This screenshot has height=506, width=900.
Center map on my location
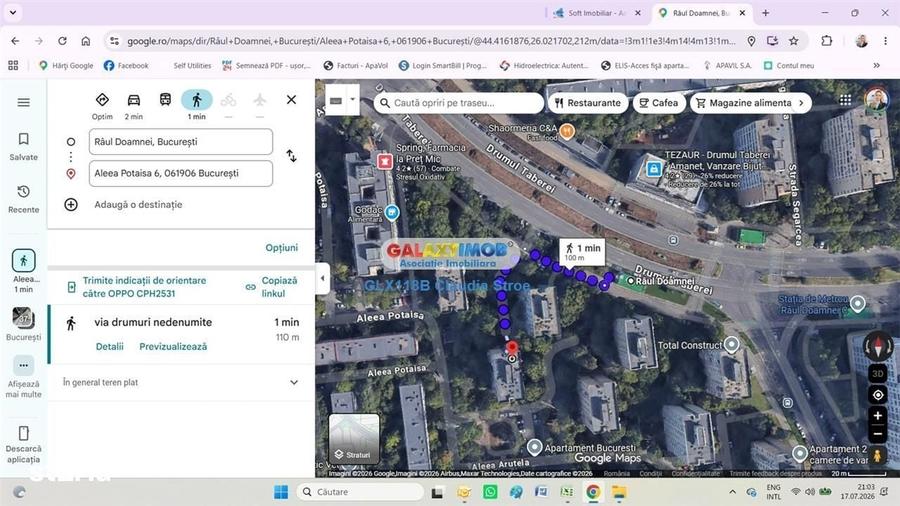[878, 395]
